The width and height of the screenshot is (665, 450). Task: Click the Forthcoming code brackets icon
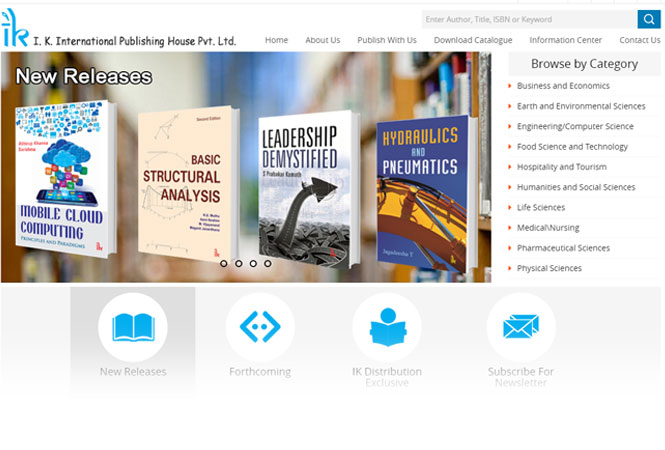260,327
